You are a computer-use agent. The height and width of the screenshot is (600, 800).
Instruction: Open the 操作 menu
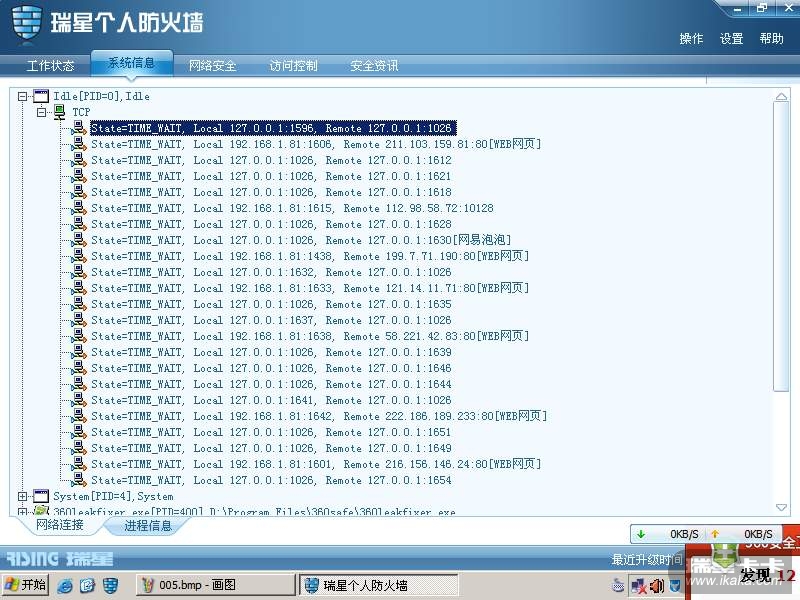pos(691,39)
